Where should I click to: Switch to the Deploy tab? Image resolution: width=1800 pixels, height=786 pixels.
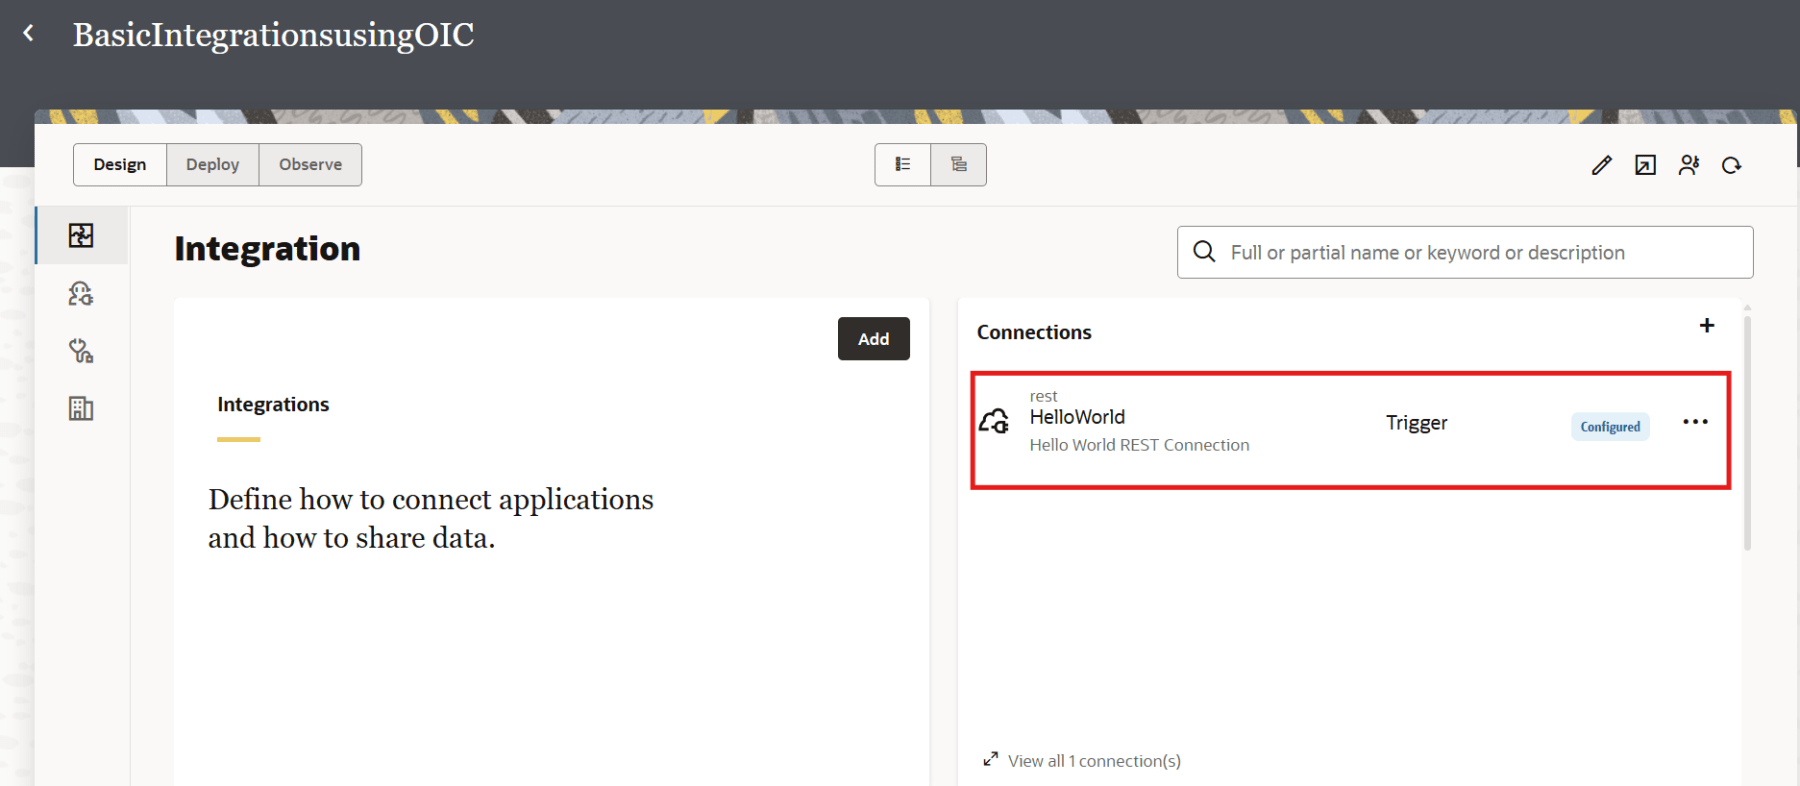pos(212,165)
